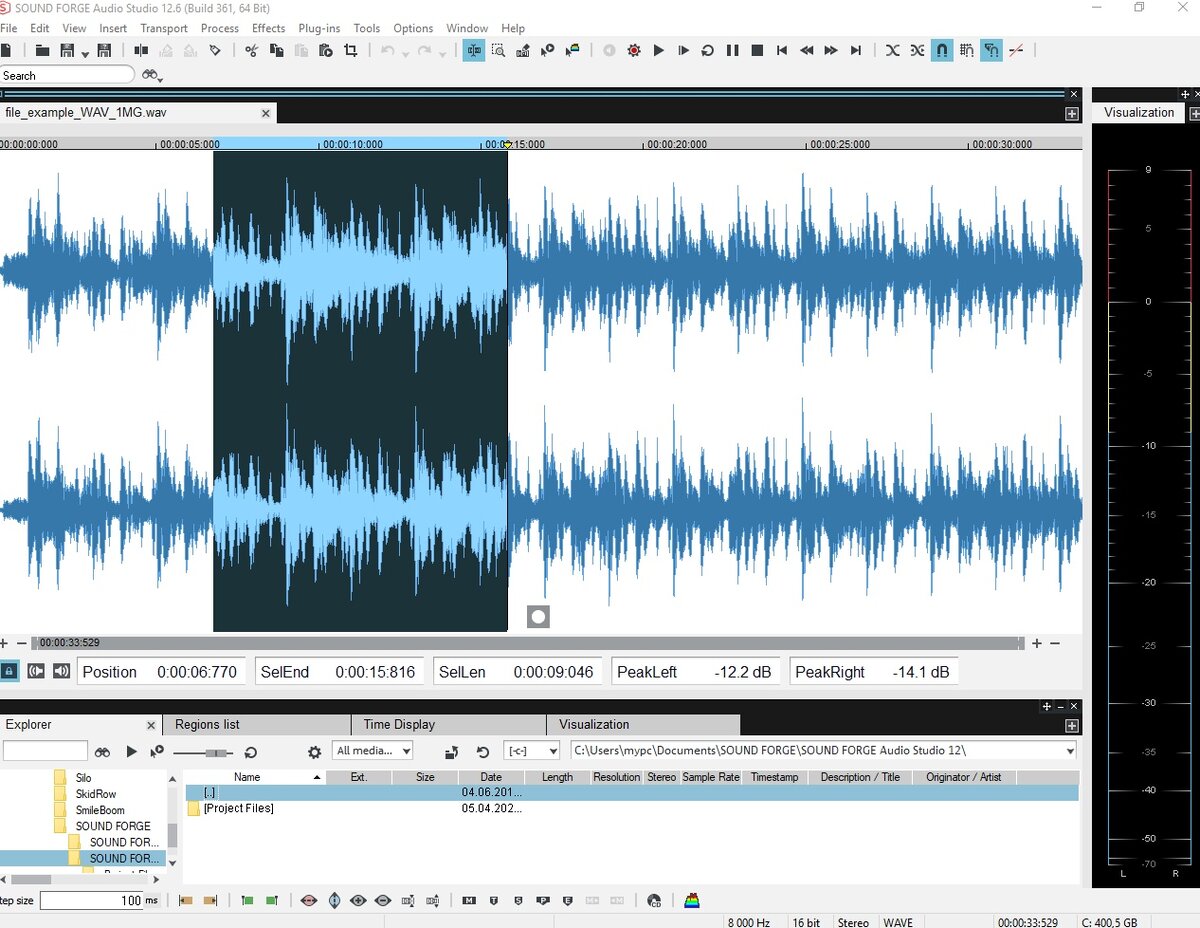Click the Play from cursor button
Viewport: 1200px width, 928px height.
click(683, 50)
